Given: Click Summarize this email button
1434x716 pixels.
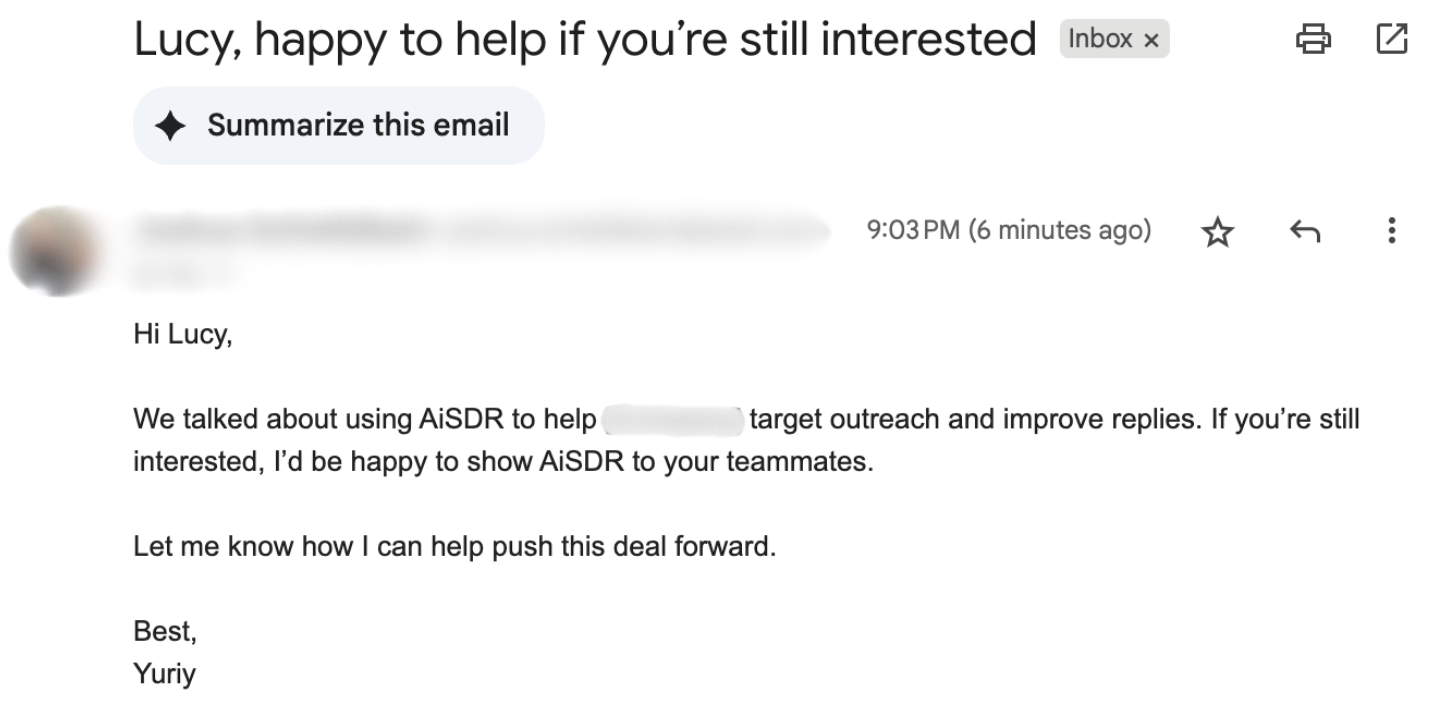Looking at the screenshot, I should coord(338,126).
